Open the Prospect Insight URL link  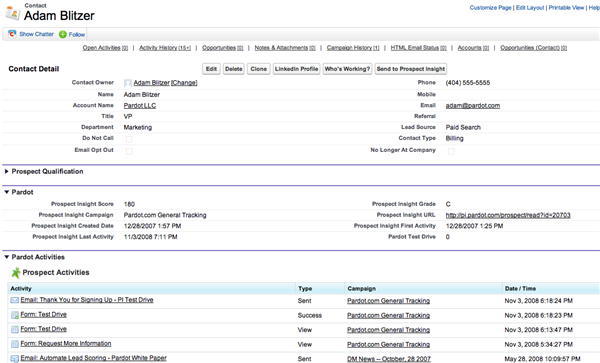[508, 215]
